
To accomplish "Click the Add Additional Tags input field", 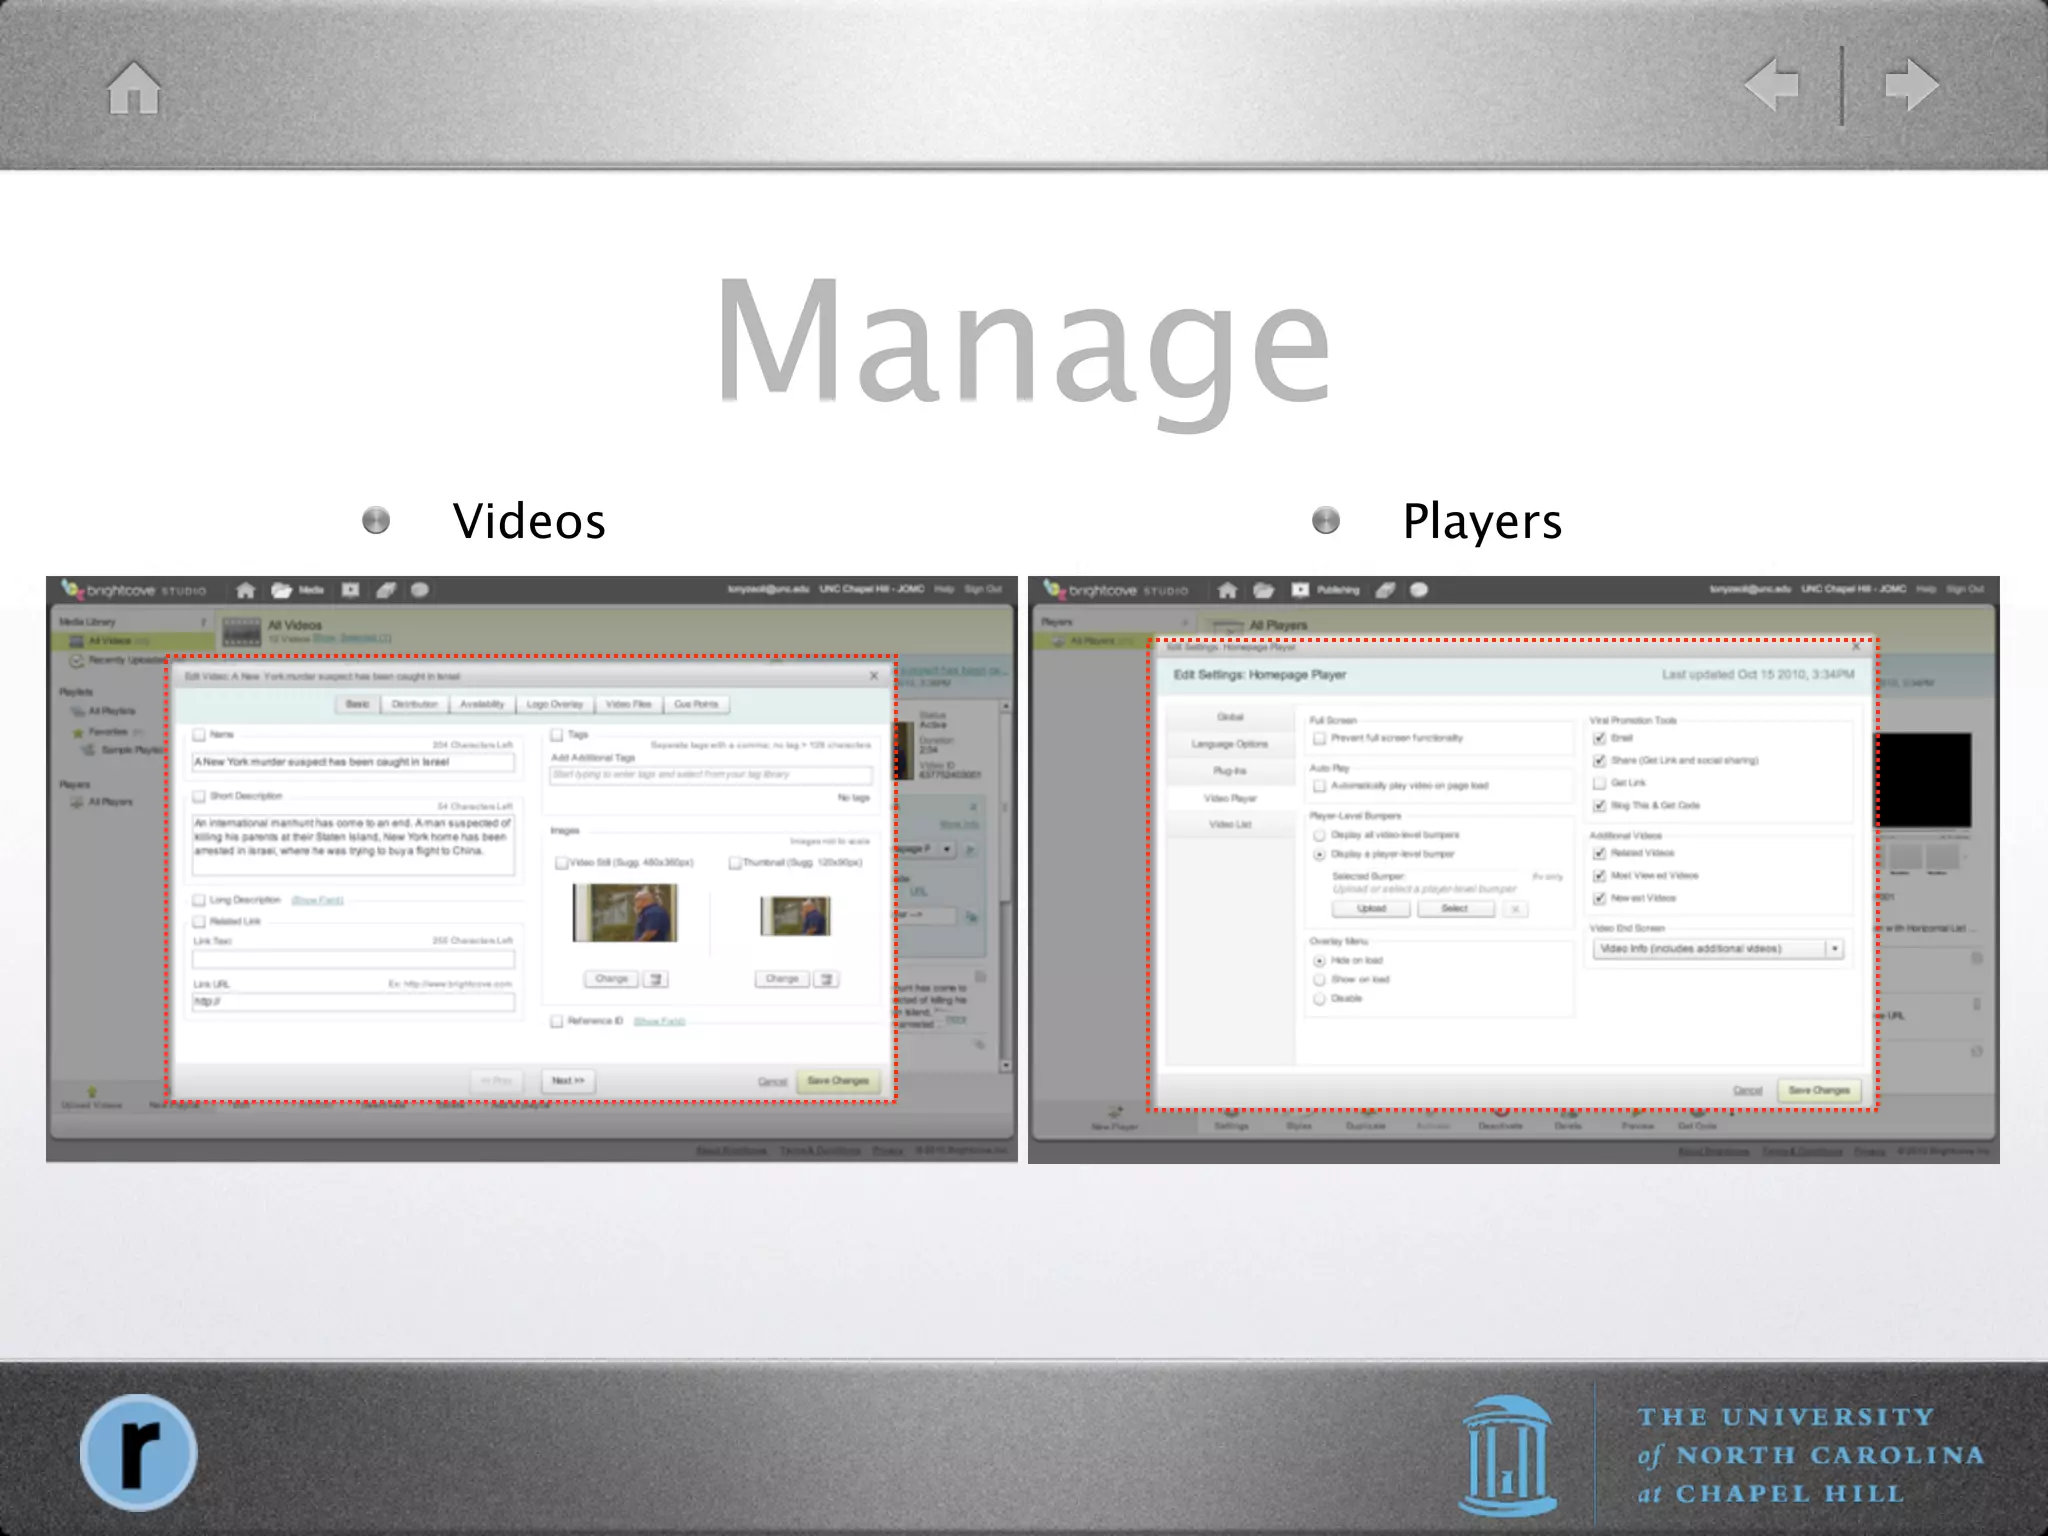I will tap(711, 775).
